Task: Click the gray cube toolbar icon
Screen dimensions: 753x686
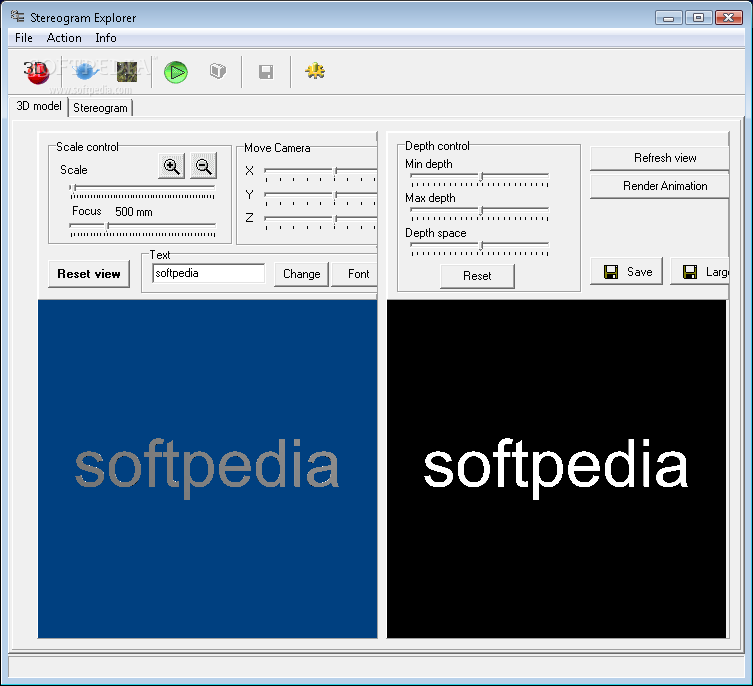Action: pos(218,71)
